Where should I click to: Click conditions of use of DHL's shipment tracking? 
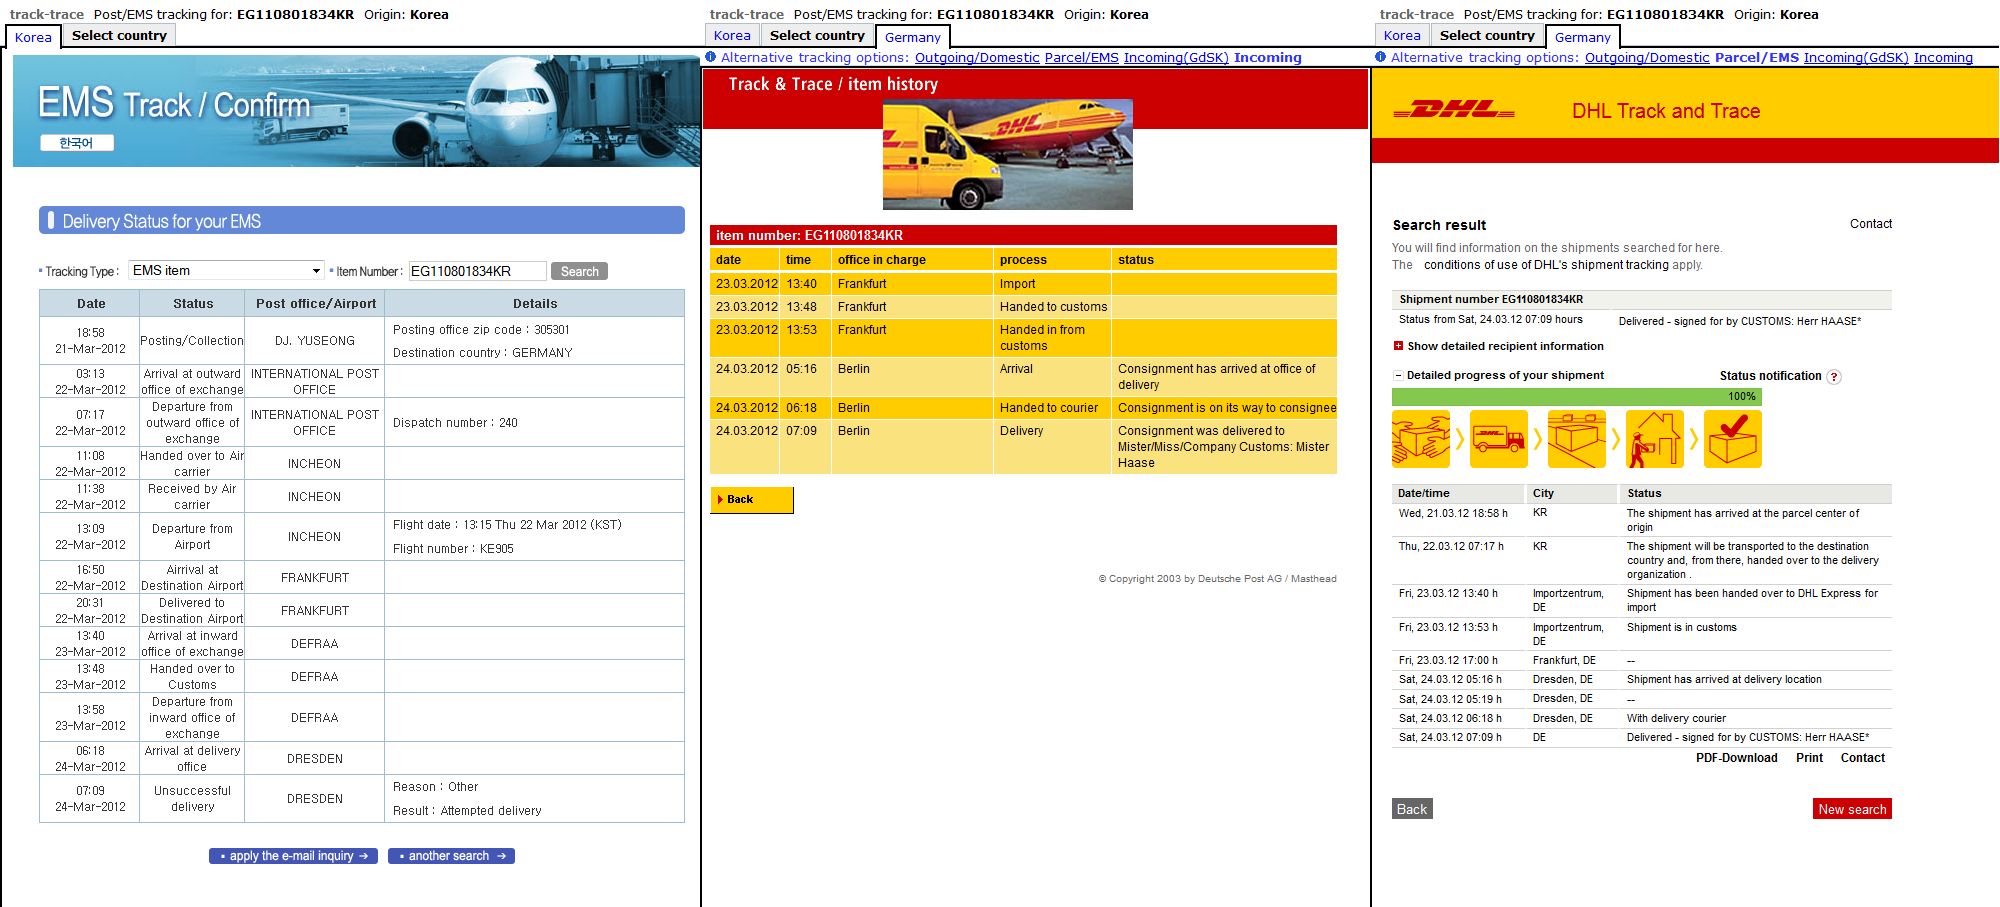(1546, 265)
